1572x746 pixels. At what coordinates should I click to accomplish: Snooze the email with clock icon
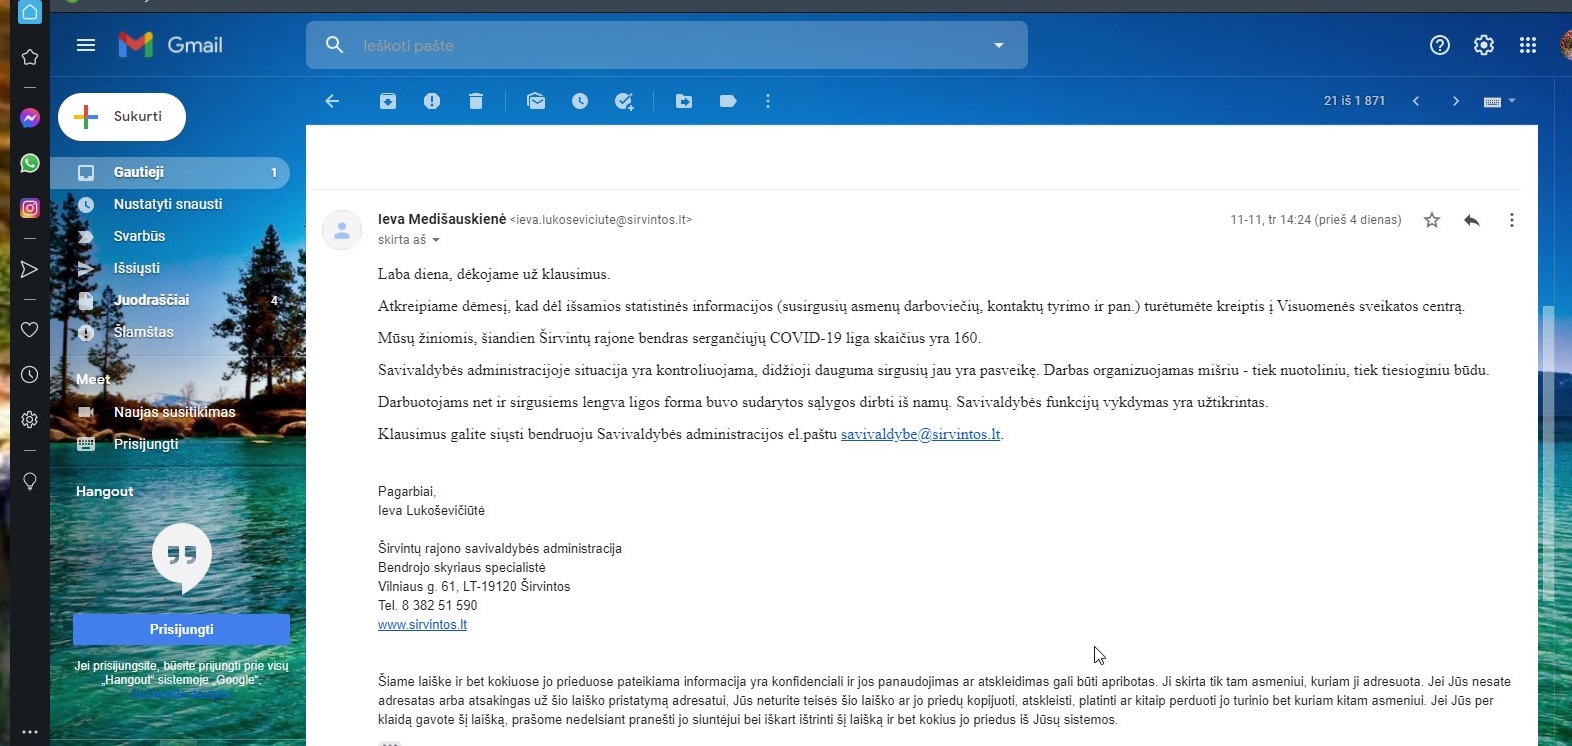tap(580, 101)
